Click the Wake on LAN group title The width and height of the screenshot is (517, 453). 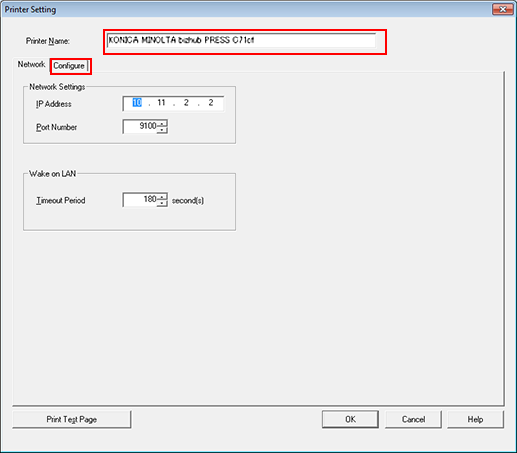click(52, 174)
